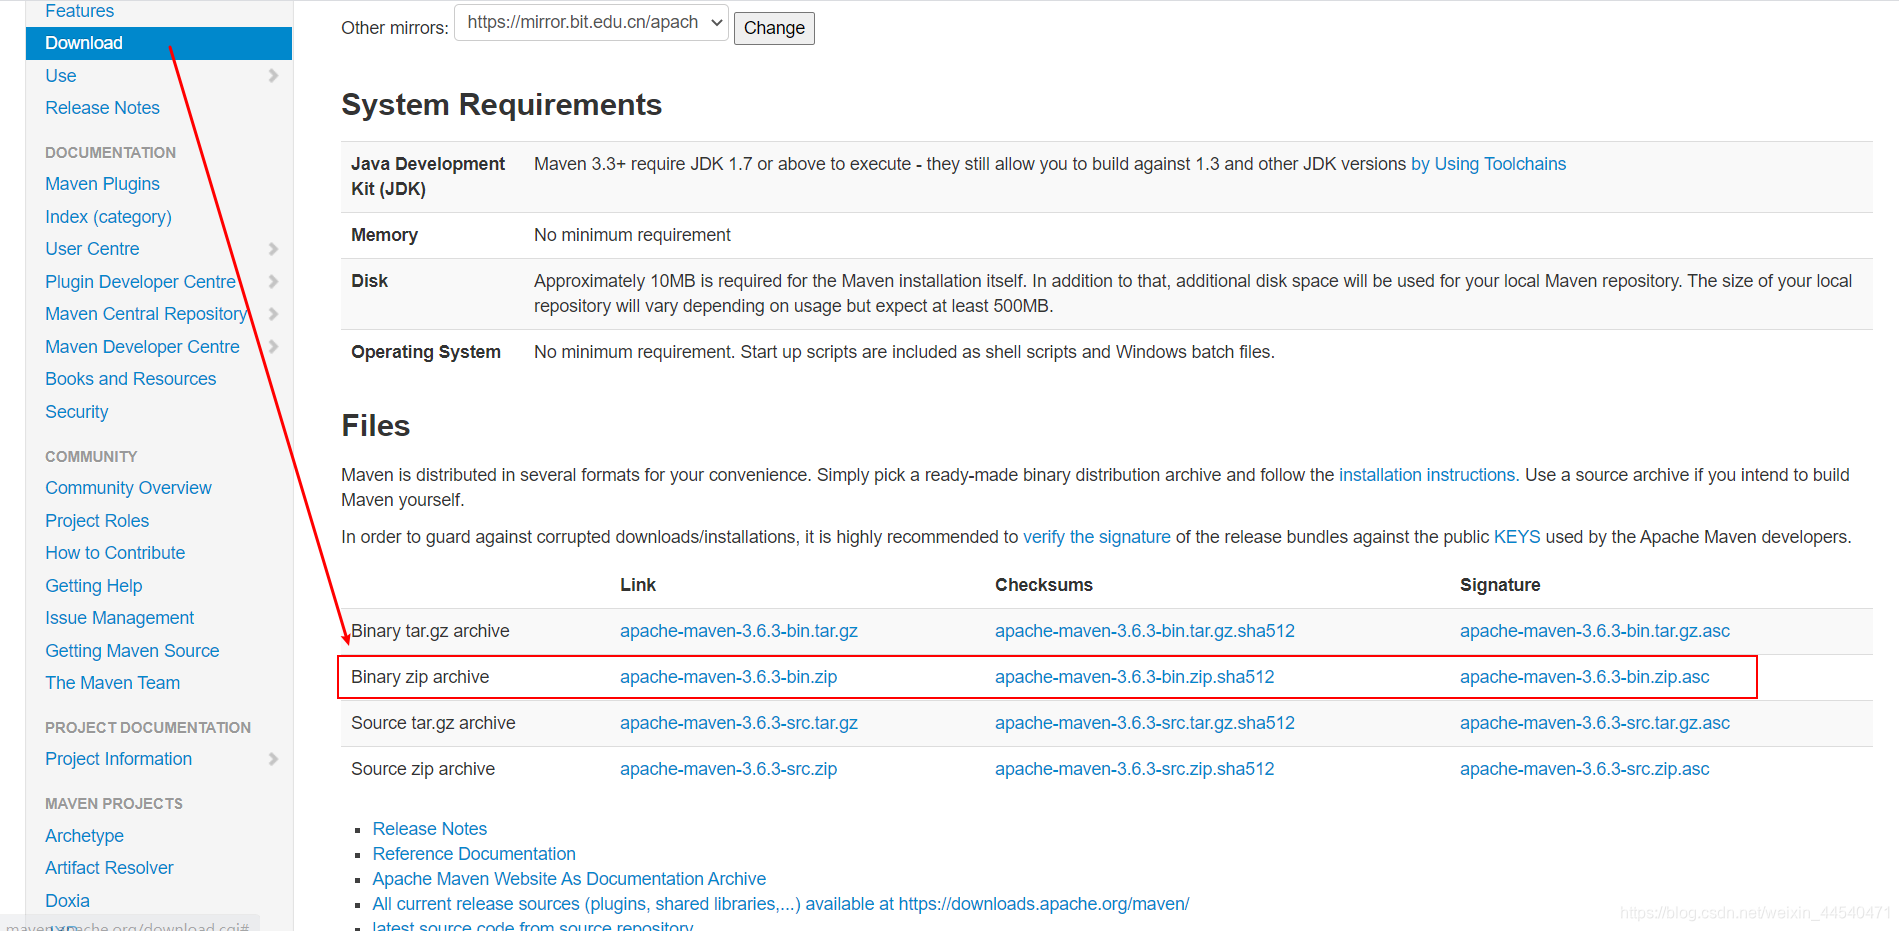Click the Signature column header

pyautogui.click(x=1499, y=585)
